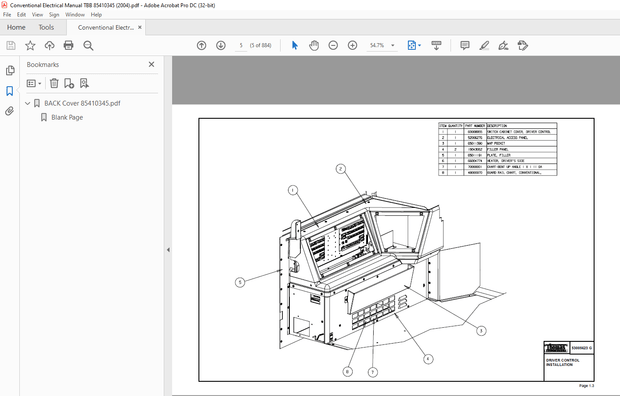The height and width of the screenshot is (396, 620).
Task: Zoom in with plus icon
Action: (352, 45)
